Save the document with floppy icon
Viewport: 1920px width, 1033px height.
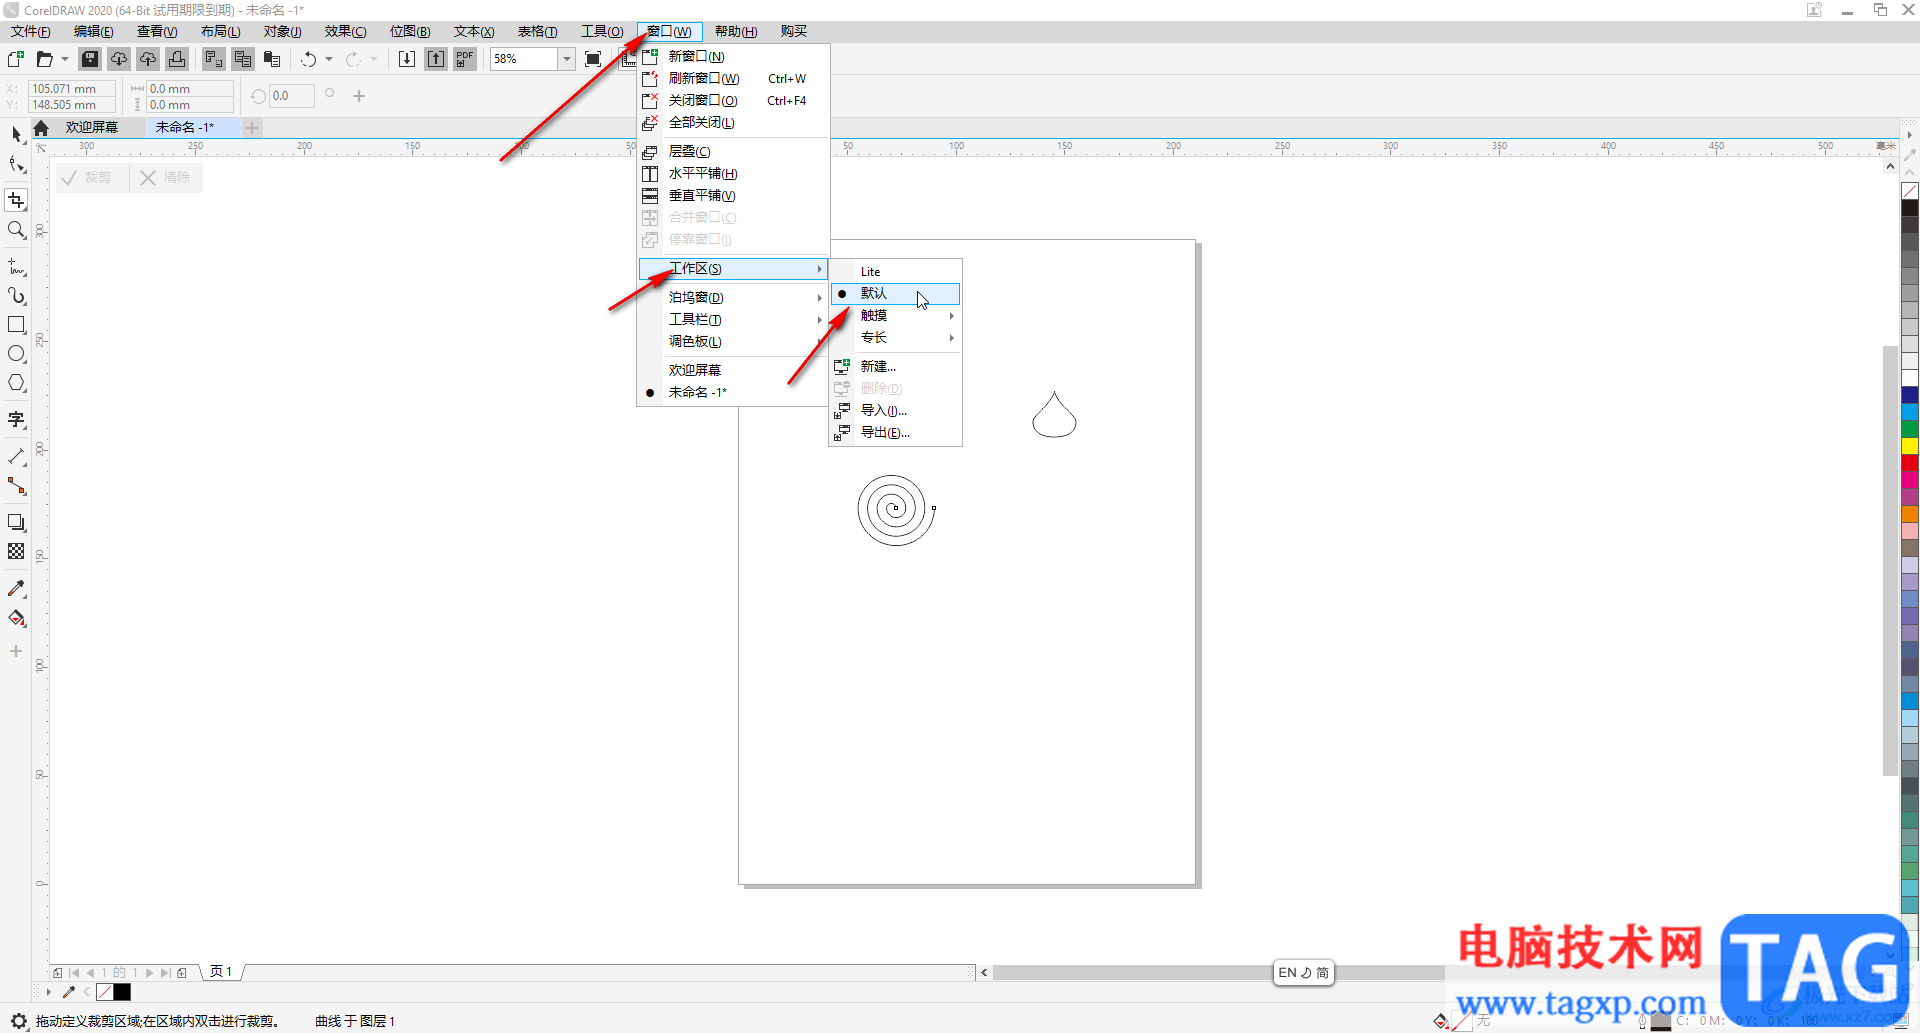click(x=90, y=59)
